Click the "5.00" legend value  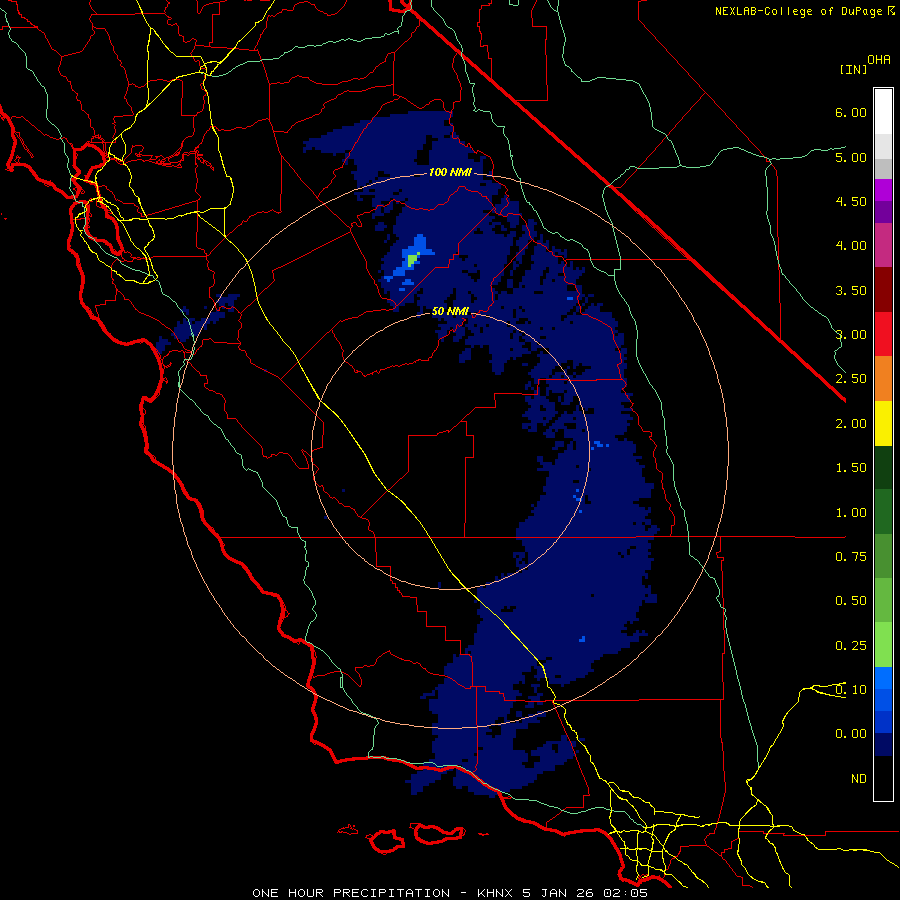pos(851,157)
